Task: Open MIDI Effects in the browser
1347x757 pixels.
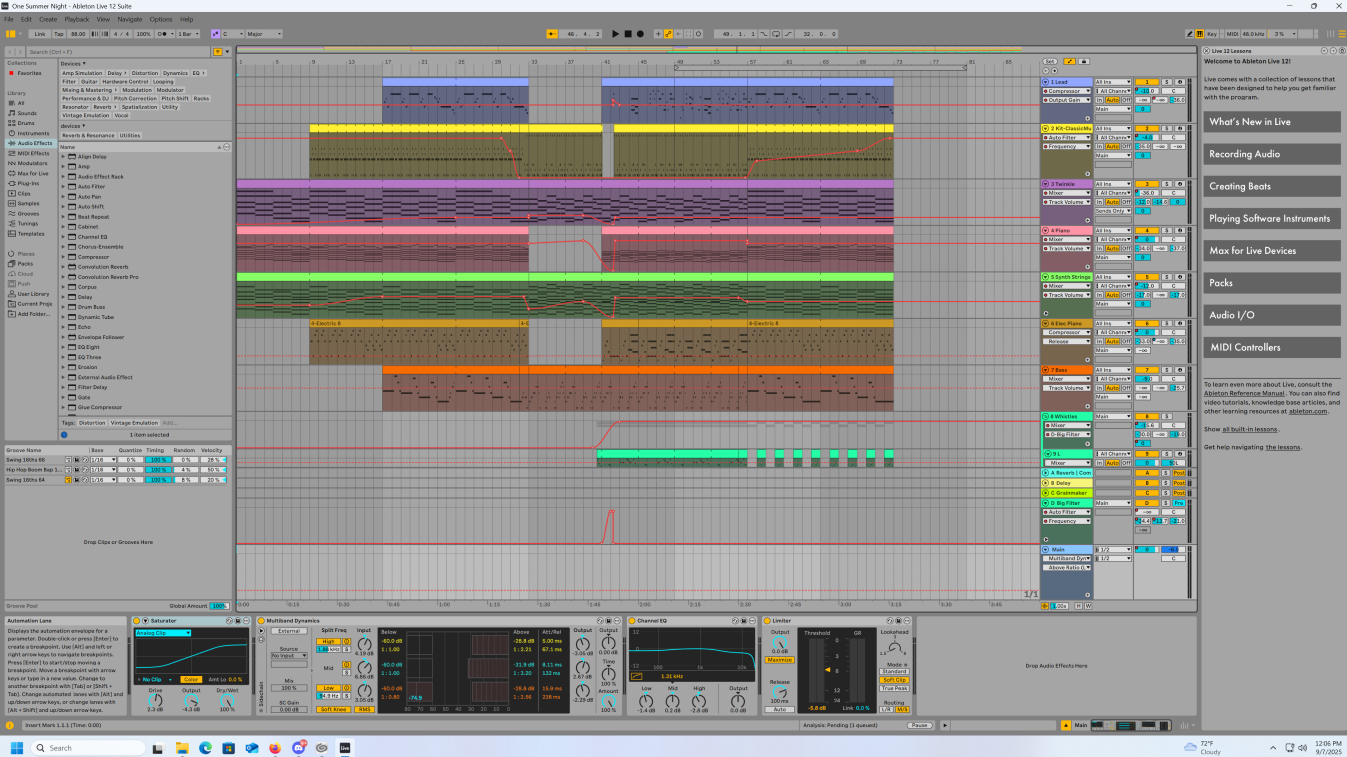Action: tap(33, 153)
